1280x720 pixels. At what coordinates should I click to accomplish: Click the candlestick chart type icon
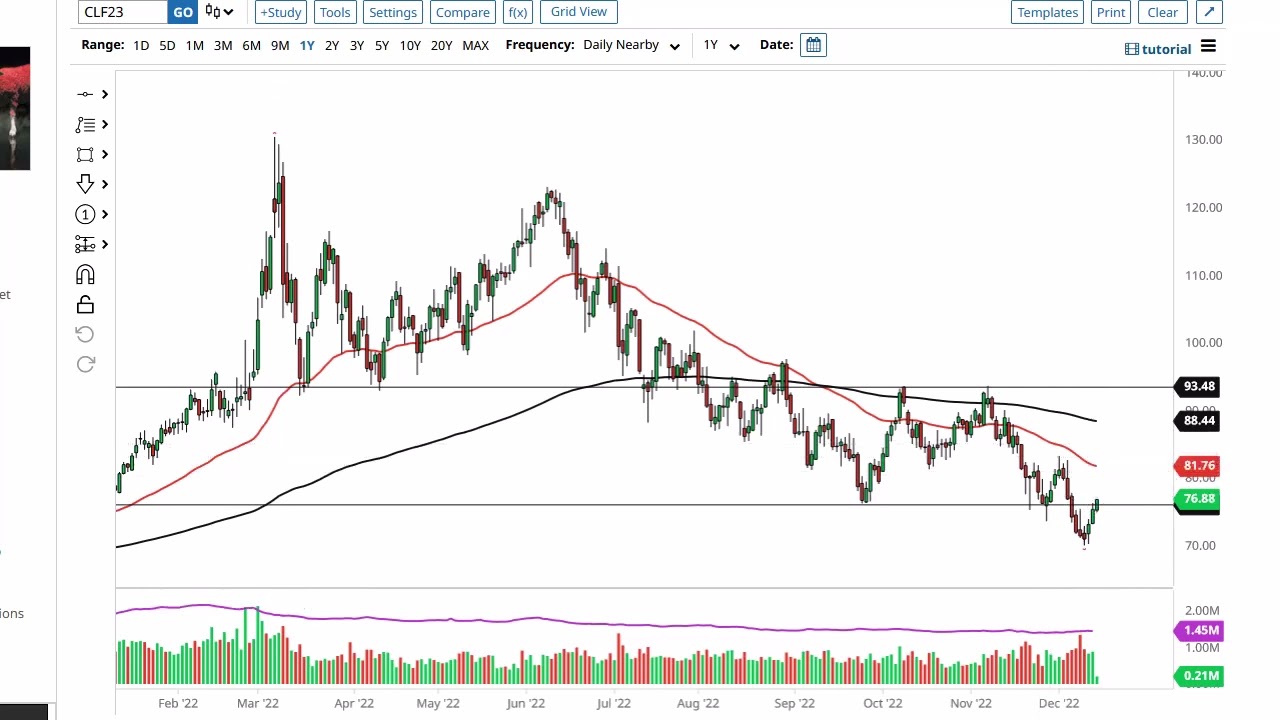click(x=213, y=12)
